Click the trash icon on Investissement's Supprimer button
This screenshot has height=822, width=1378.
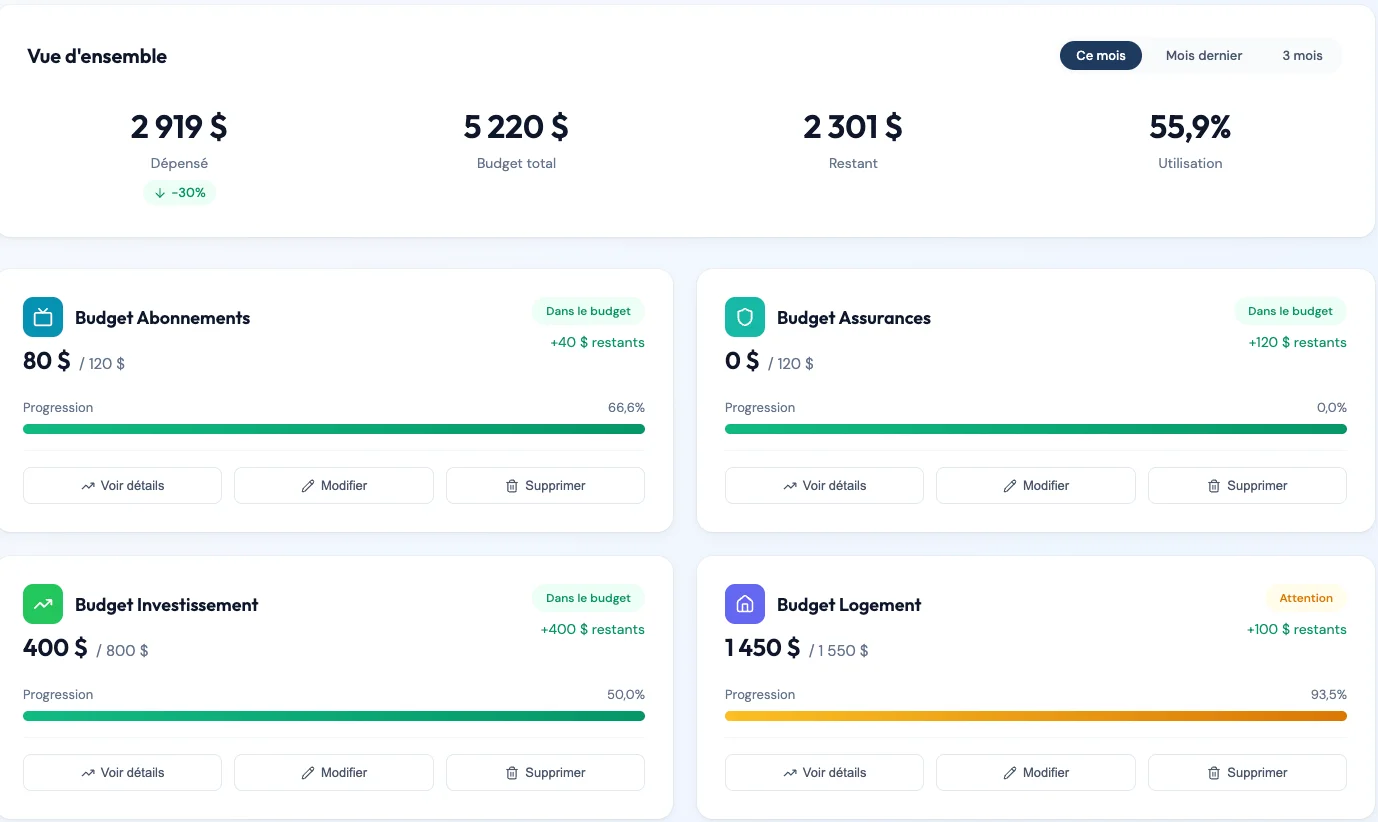click(x=511, y=772)
